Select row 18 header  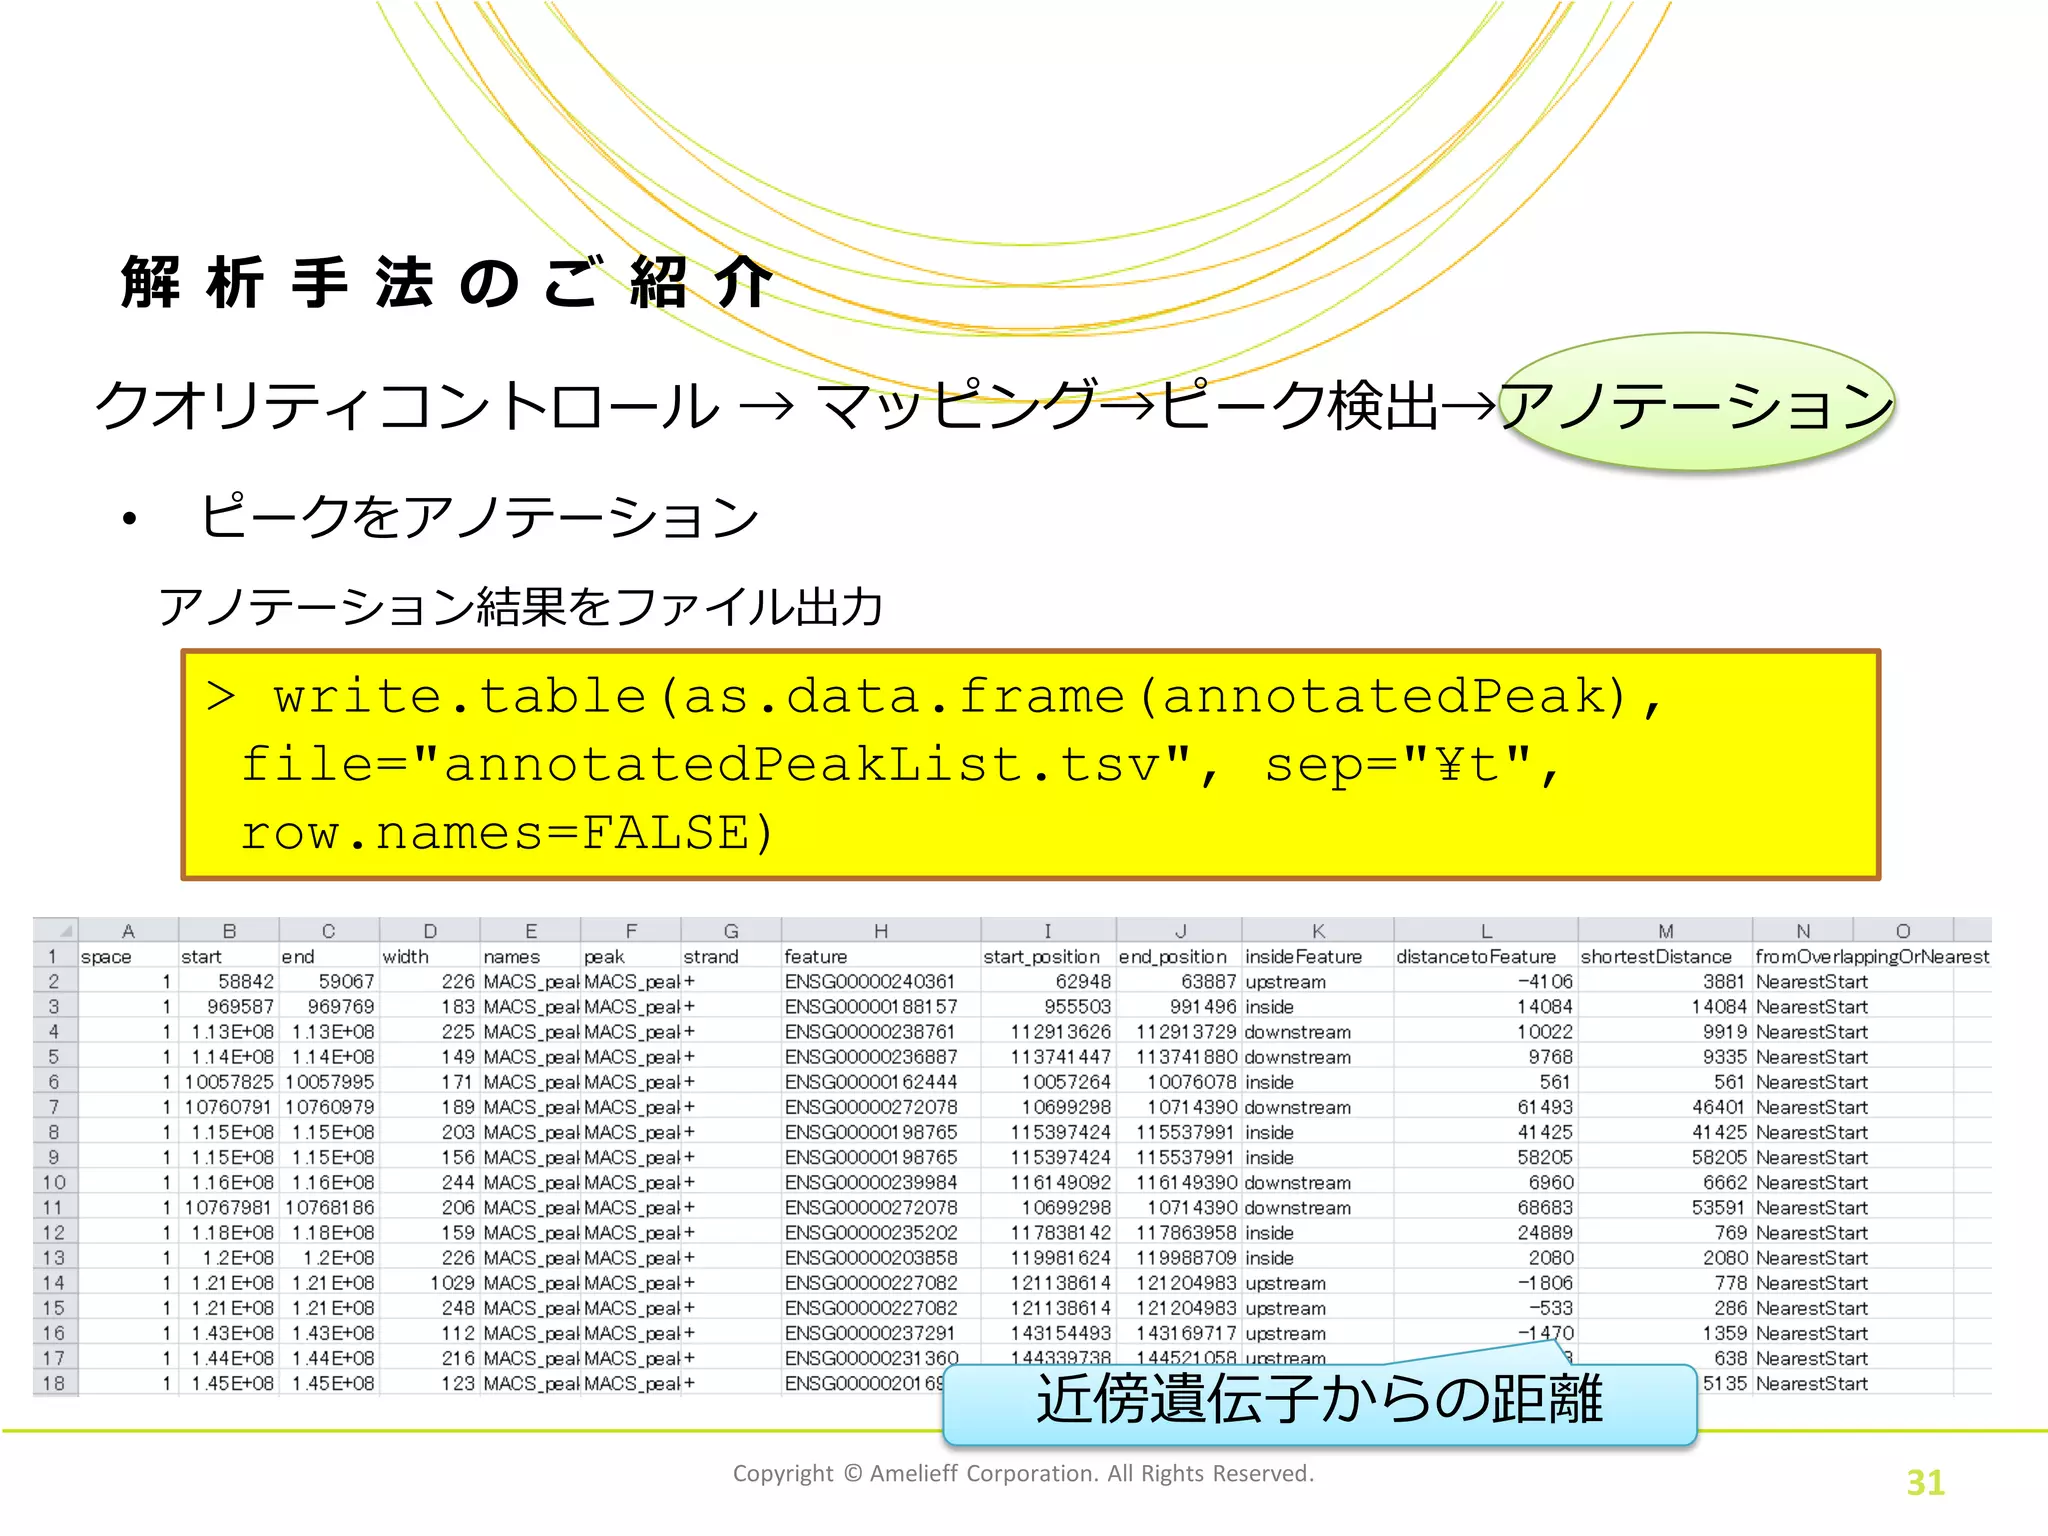tap(55, 1384)
